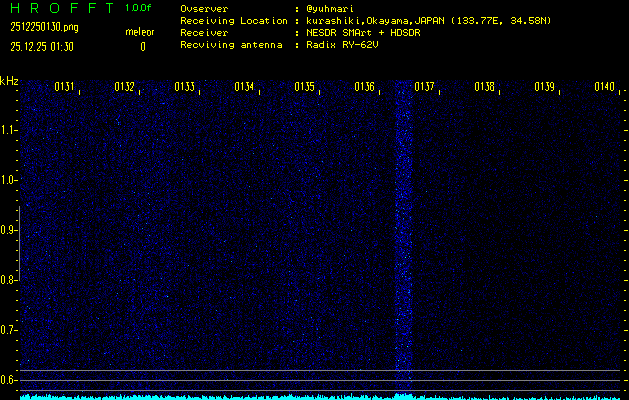Click location kurashiki,Okayama,JAPAN text
This screenshot has width=629, height=400.
[x=375, y=20]
